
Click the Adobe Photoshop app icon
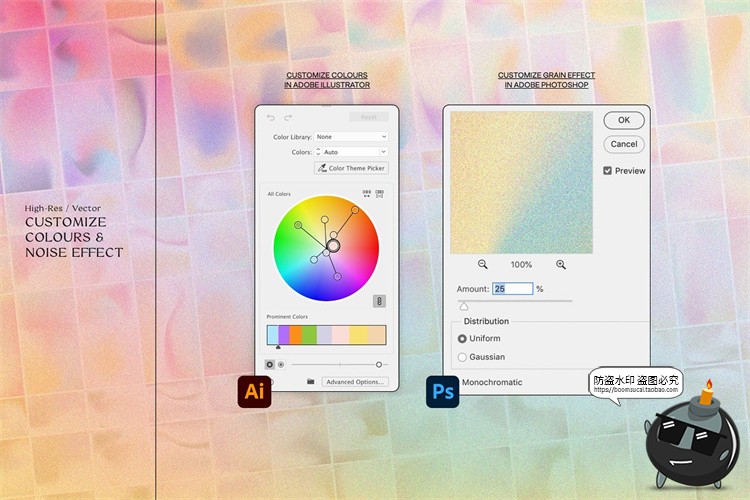pyautogui.click(x=442, y=391)
